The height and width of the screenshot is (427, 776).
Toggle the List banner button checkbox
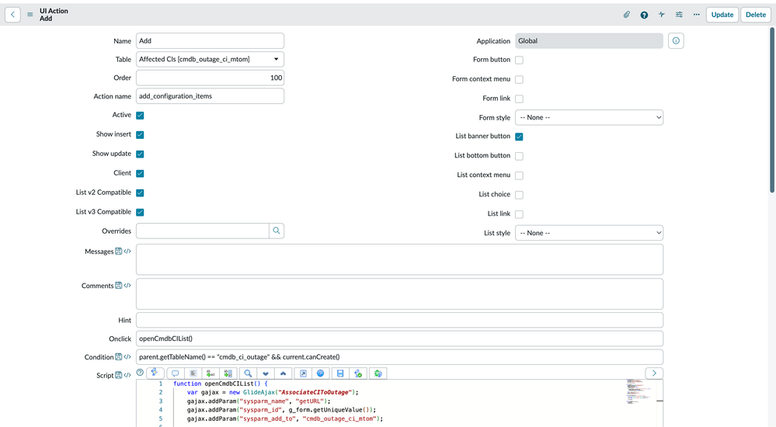(519, 137)
